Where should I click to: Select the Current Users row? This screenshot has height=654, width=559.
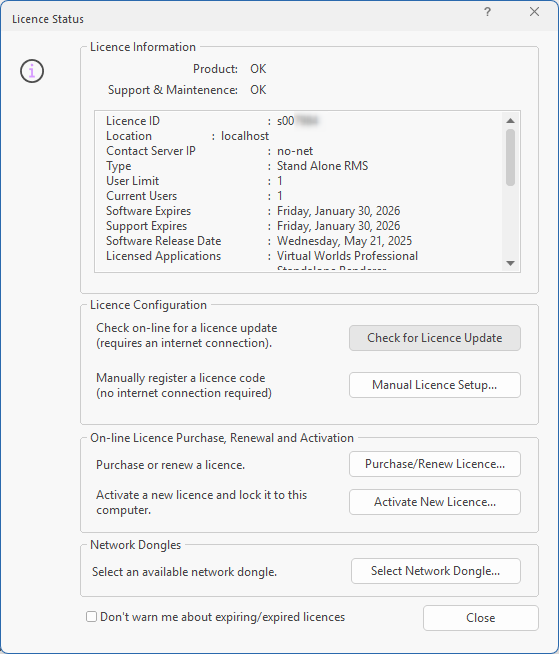click(x=194, y=196)
